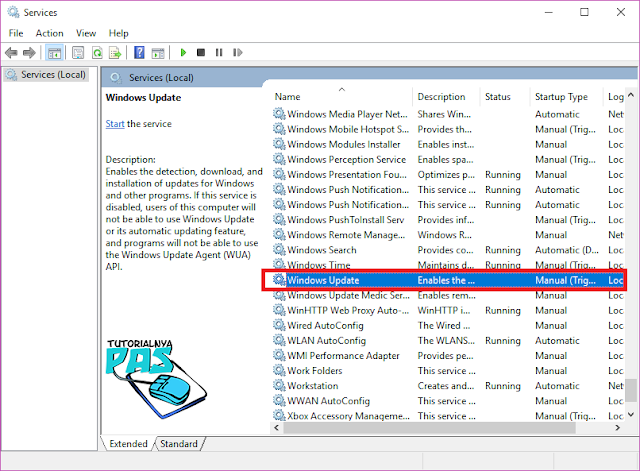Image resolution: width=640 pixels, height=471 pixels.
Task: Select Windows Remote Manage... service
Action: (x=346, y=235)
